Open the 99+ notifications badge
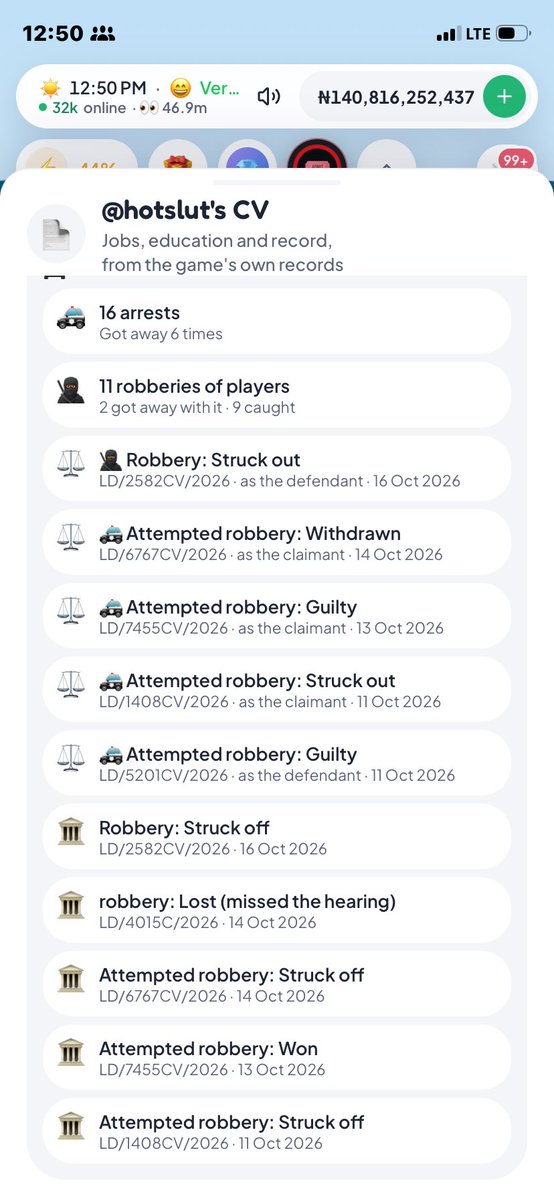The image size is (554, 1199). [x=516, y=160]
